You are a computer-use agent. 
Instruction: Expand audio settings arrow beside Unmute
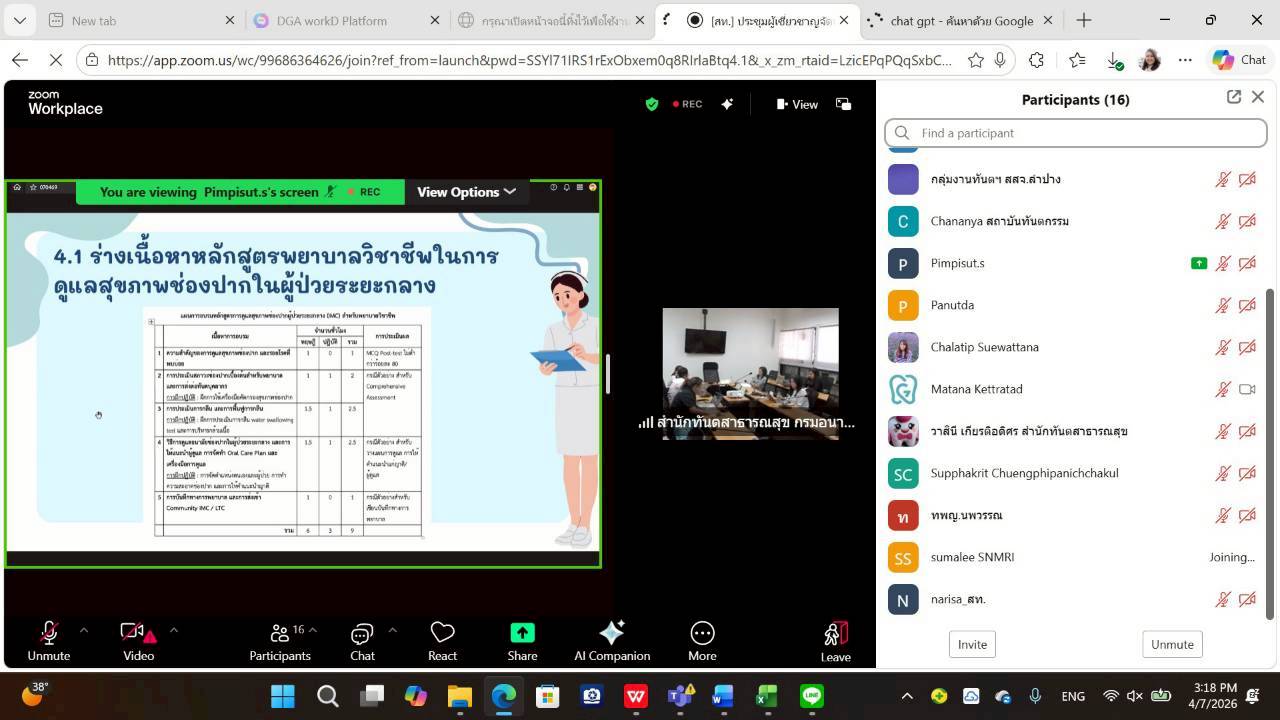(x=83, y=630)
